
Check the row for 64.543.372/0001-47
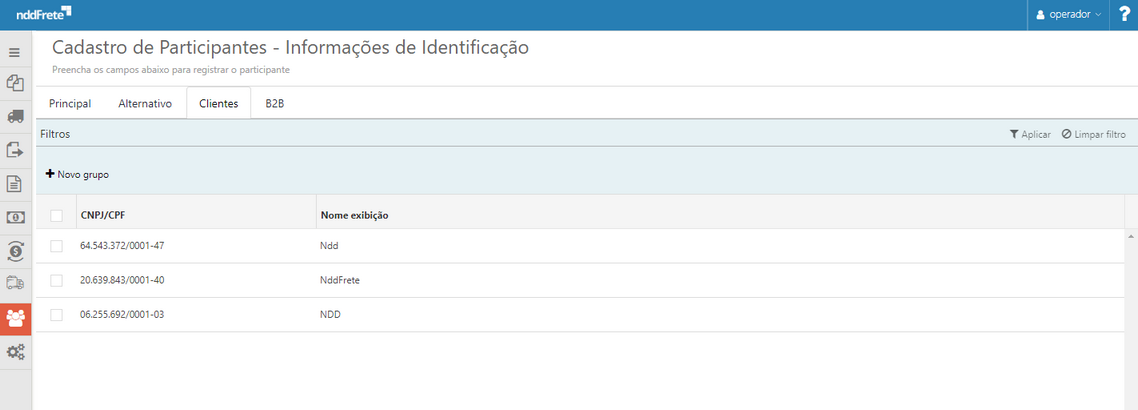point(57,246)
